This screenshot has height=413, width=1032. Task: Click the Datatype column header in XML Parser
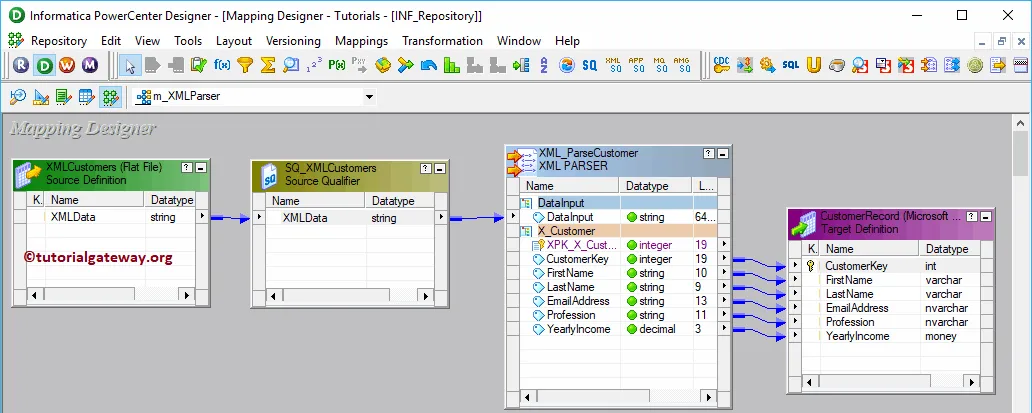tap(656, 186)
